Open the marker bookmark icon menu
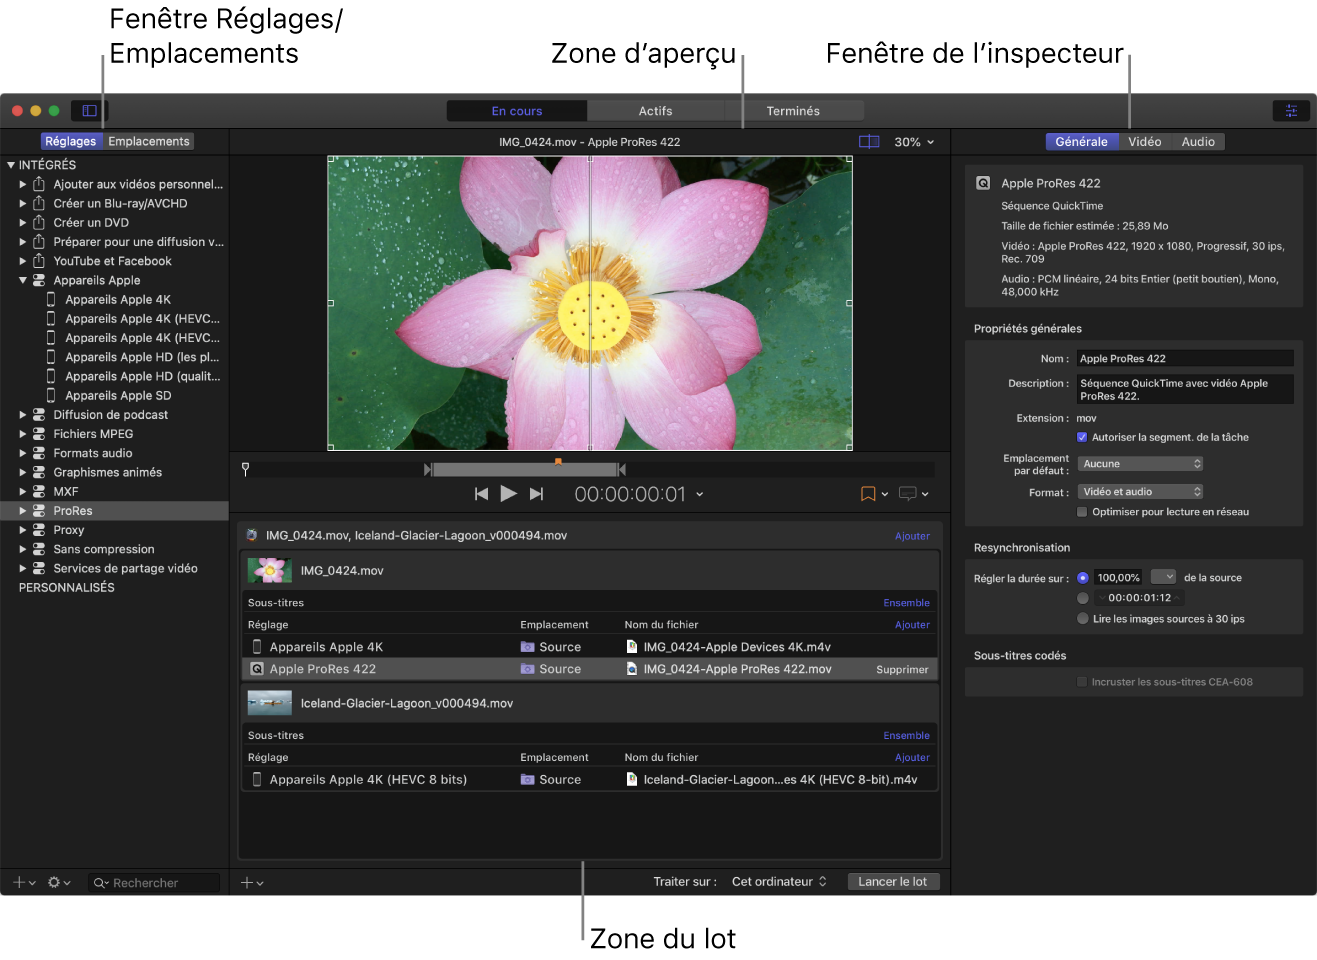The image size is (1317, 960). pyautogui.click(x=874, y=494)
